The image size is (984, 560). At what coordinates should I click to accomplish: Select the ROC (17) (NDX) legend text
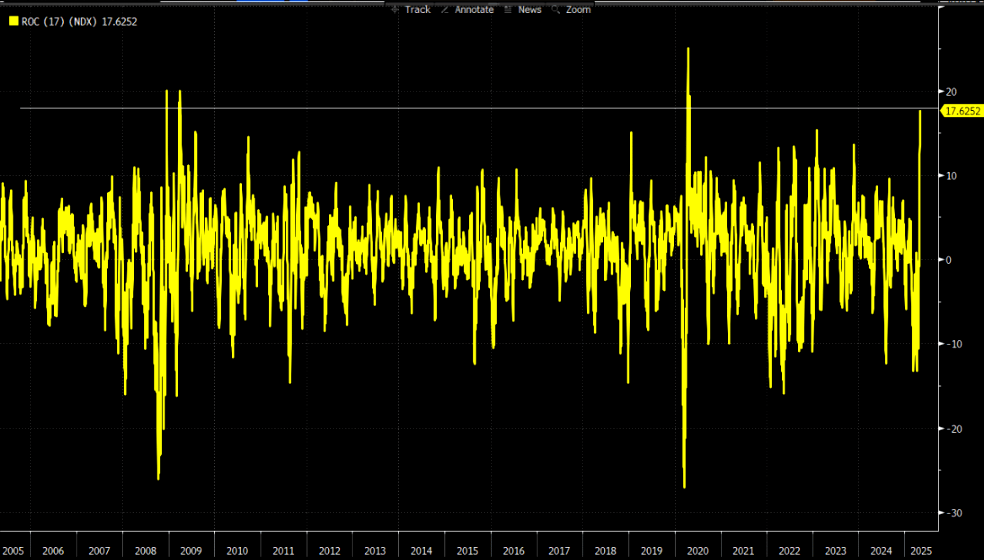coord(59,21)
